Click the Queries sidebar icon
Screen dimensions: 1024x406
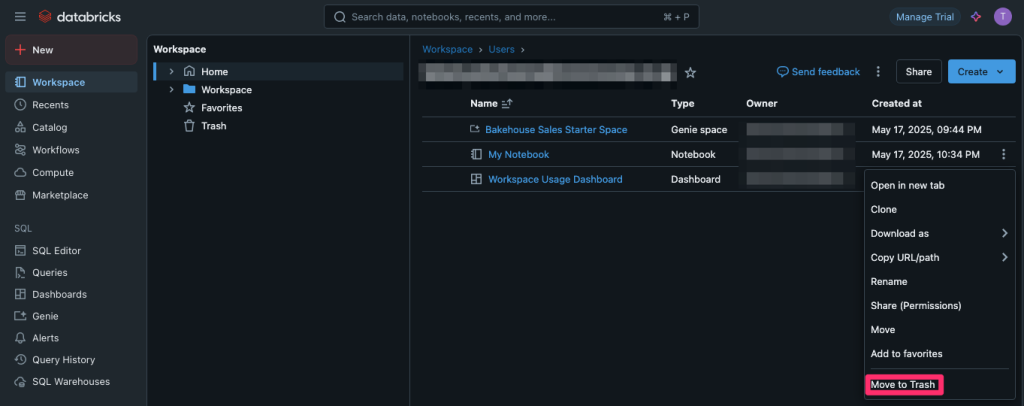pyautogui.click(x=20, y=273)
